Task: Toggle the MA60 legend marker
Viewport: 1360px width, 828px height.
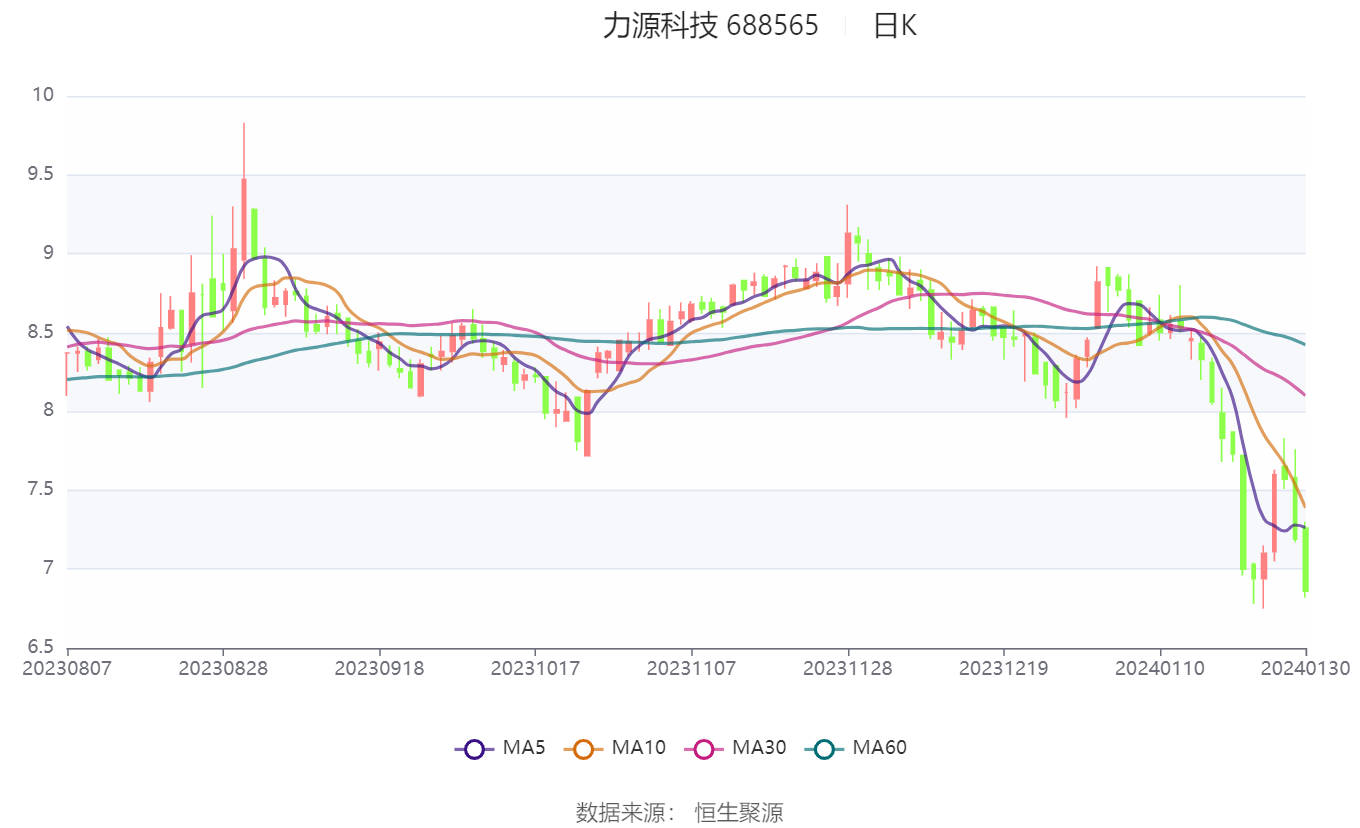Action: click(x=824, y=748)
